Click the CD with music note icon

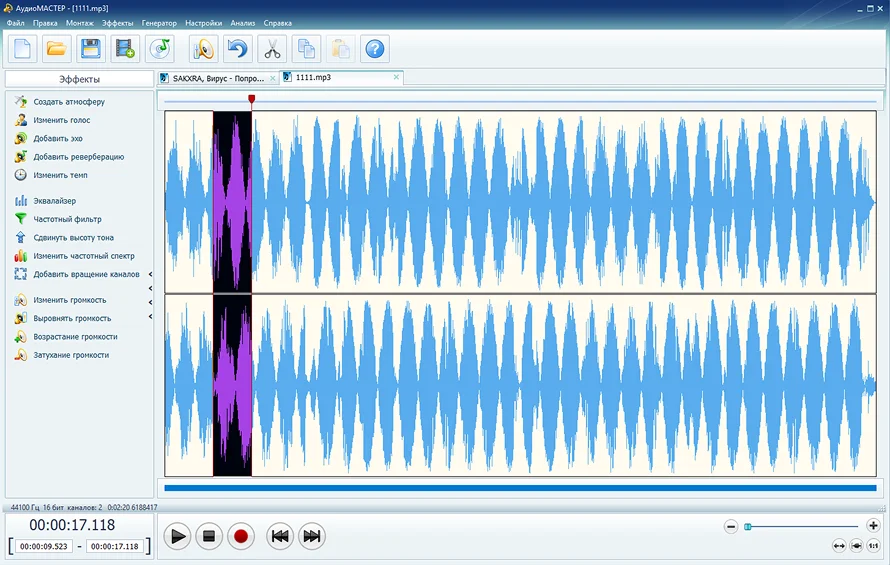point(159,48)
